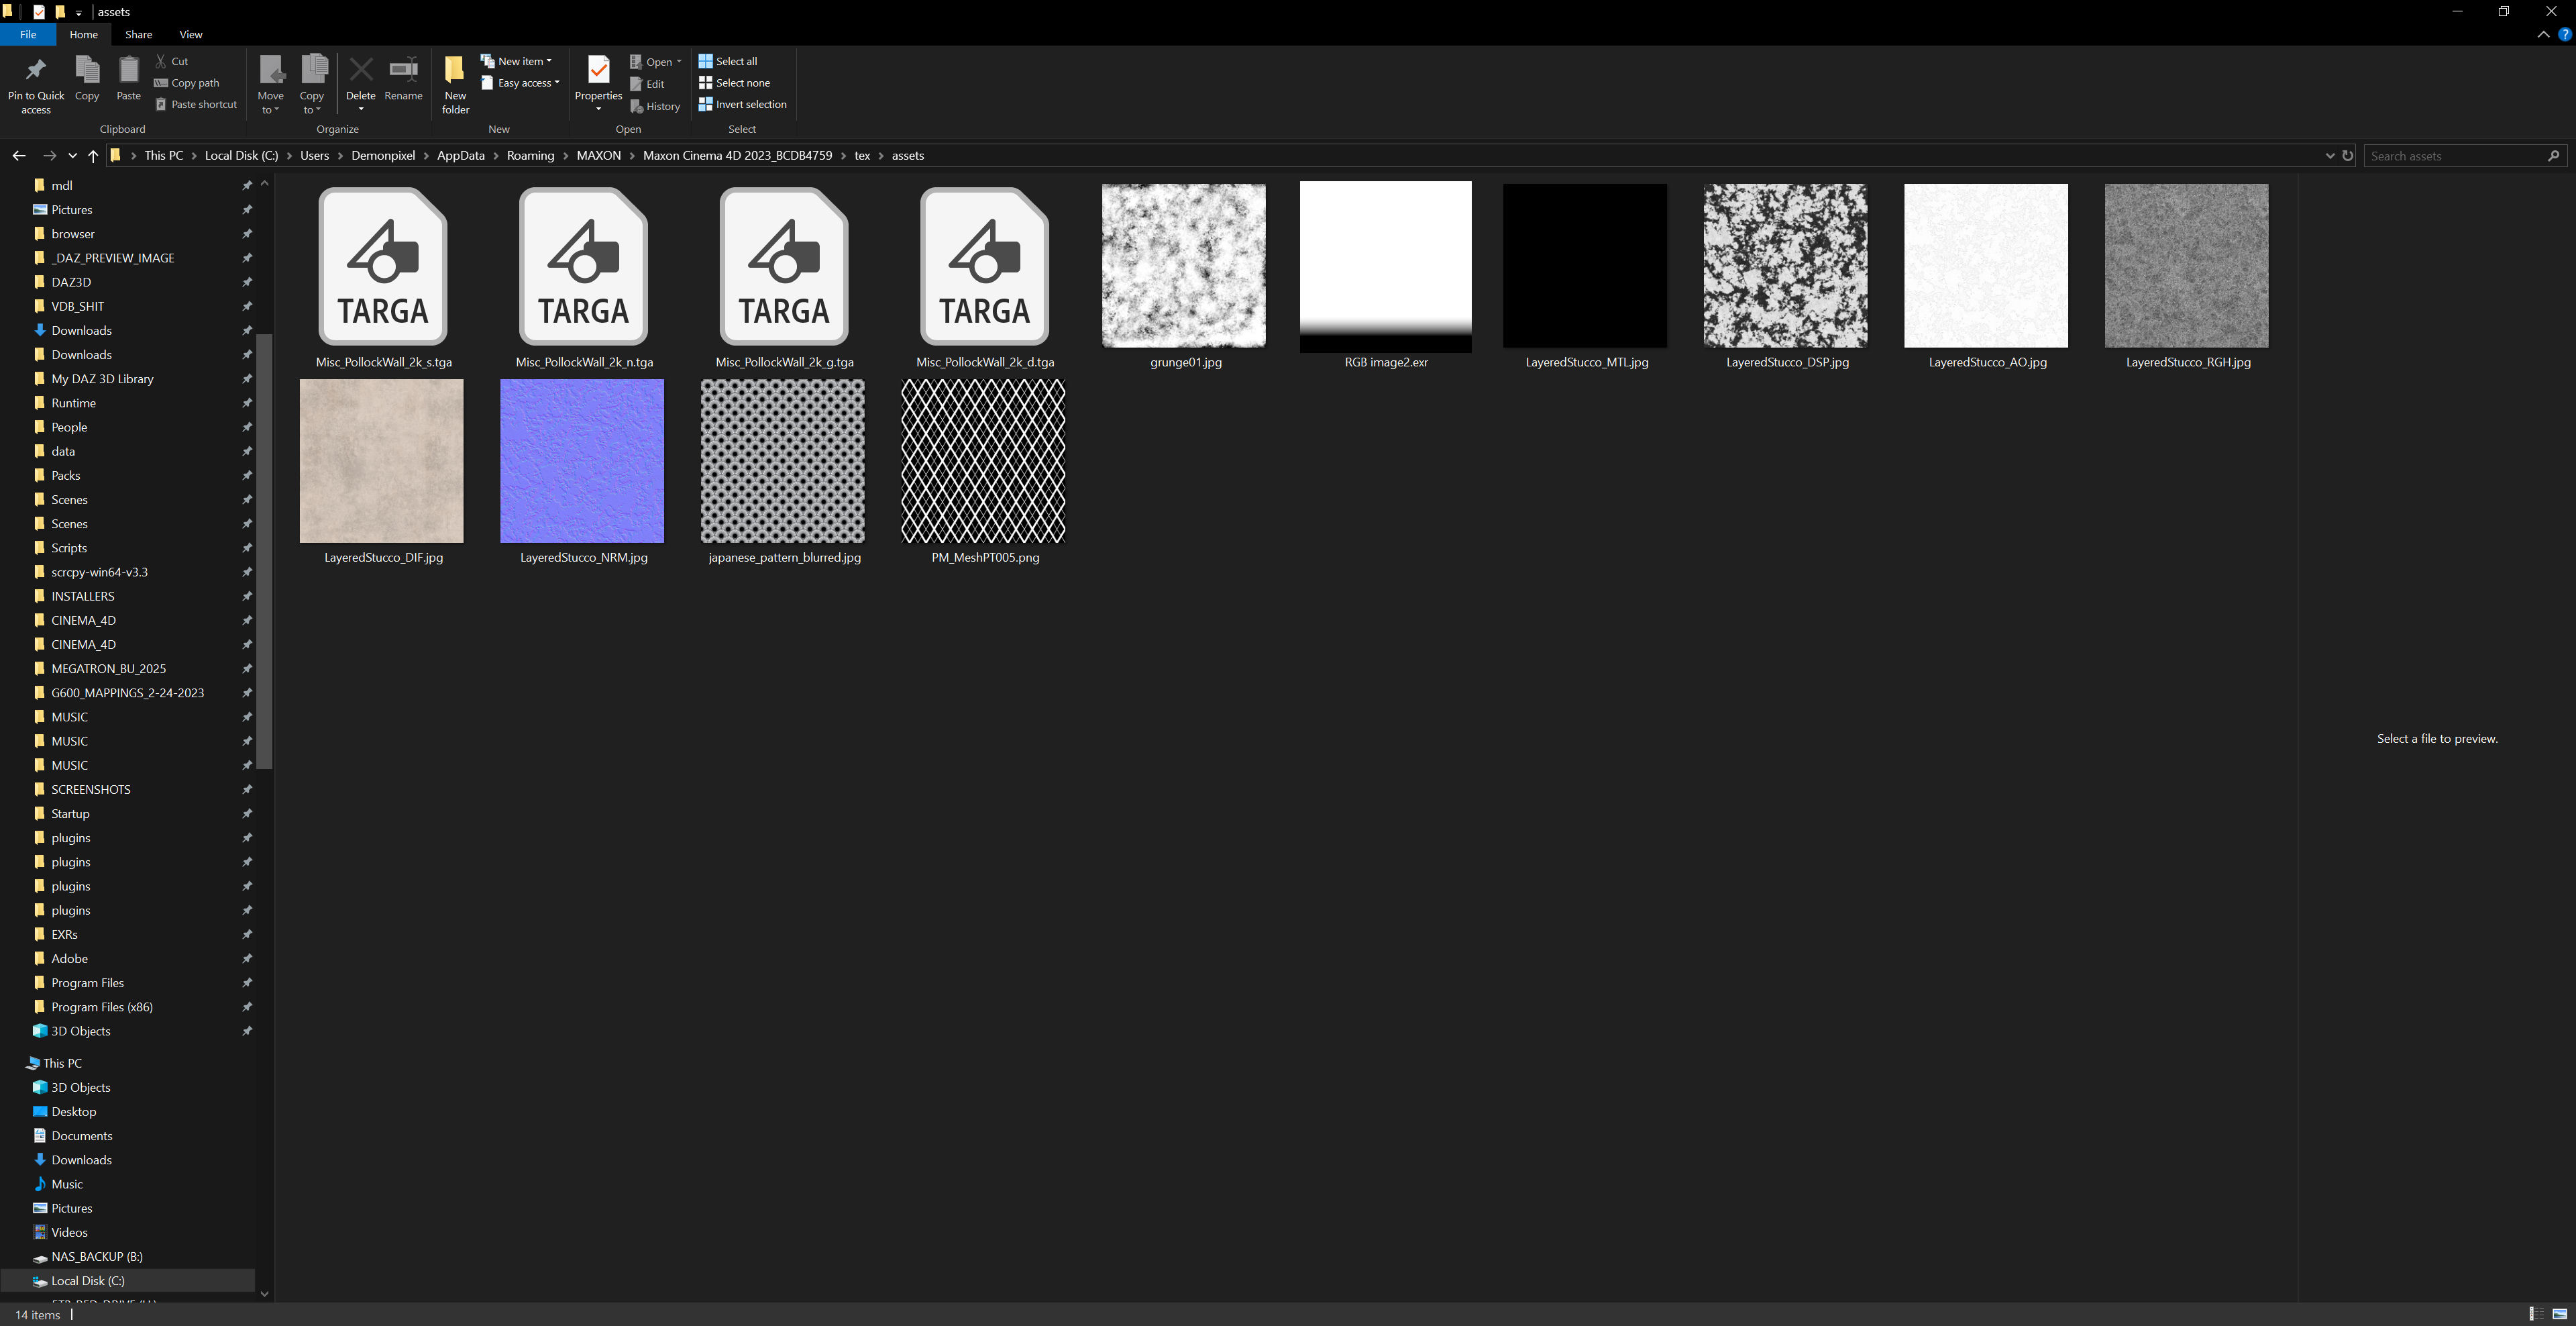
Task: Refresh the folder via address bar icon
Action: coord(2347,156)
